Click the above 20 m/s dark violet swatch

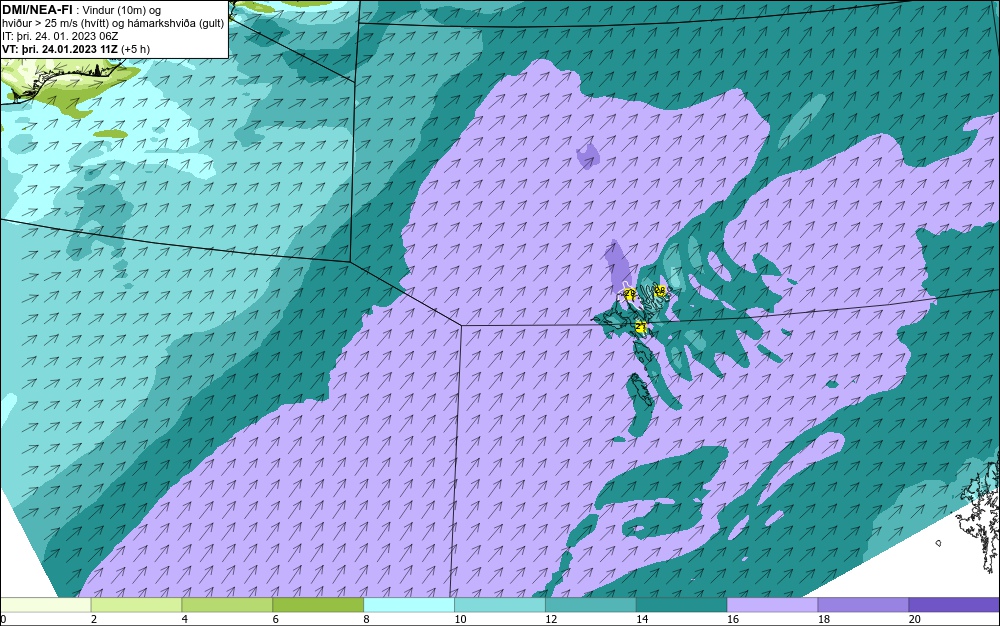pyautogui.click(x=954, y=604)
